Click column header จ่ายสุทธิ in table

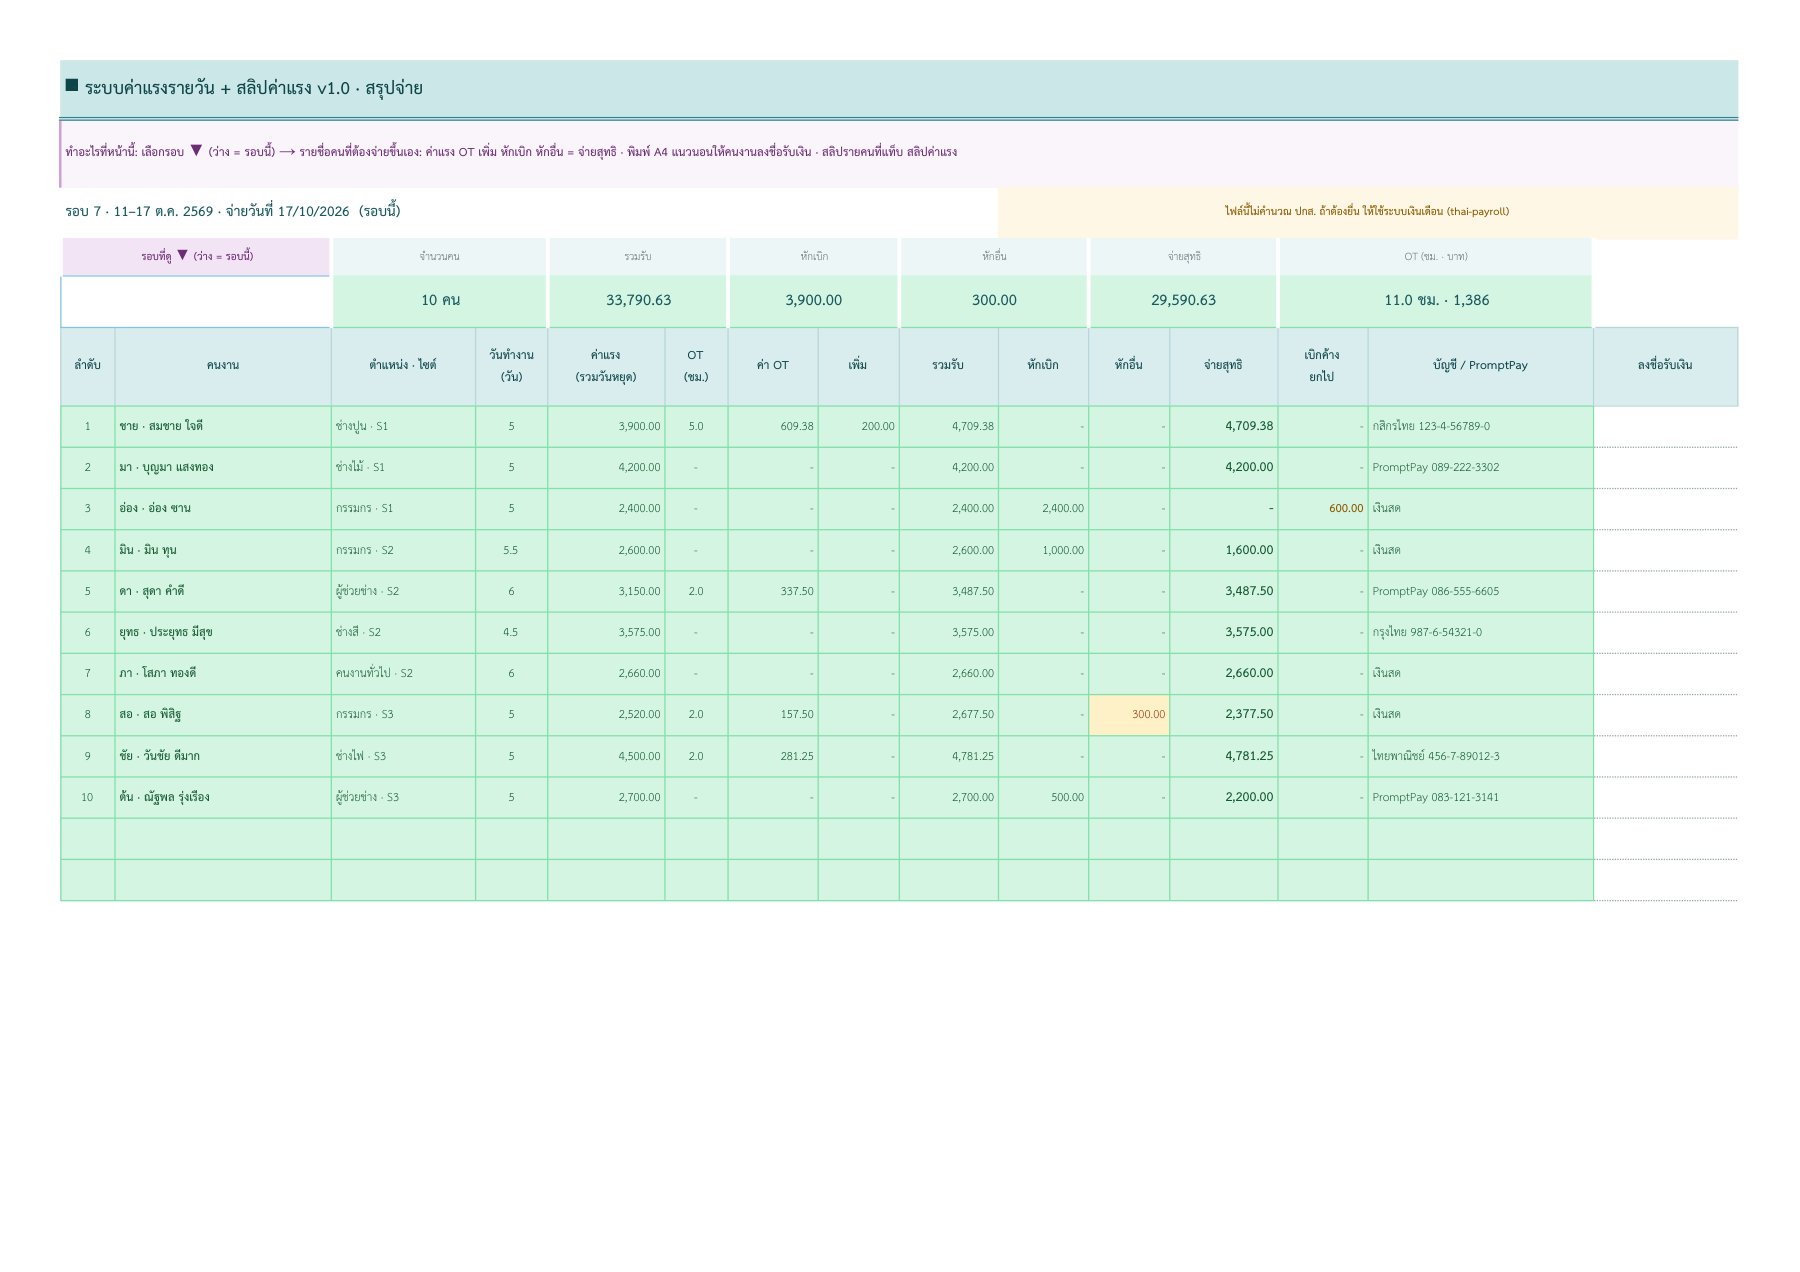coord(1223,366)
